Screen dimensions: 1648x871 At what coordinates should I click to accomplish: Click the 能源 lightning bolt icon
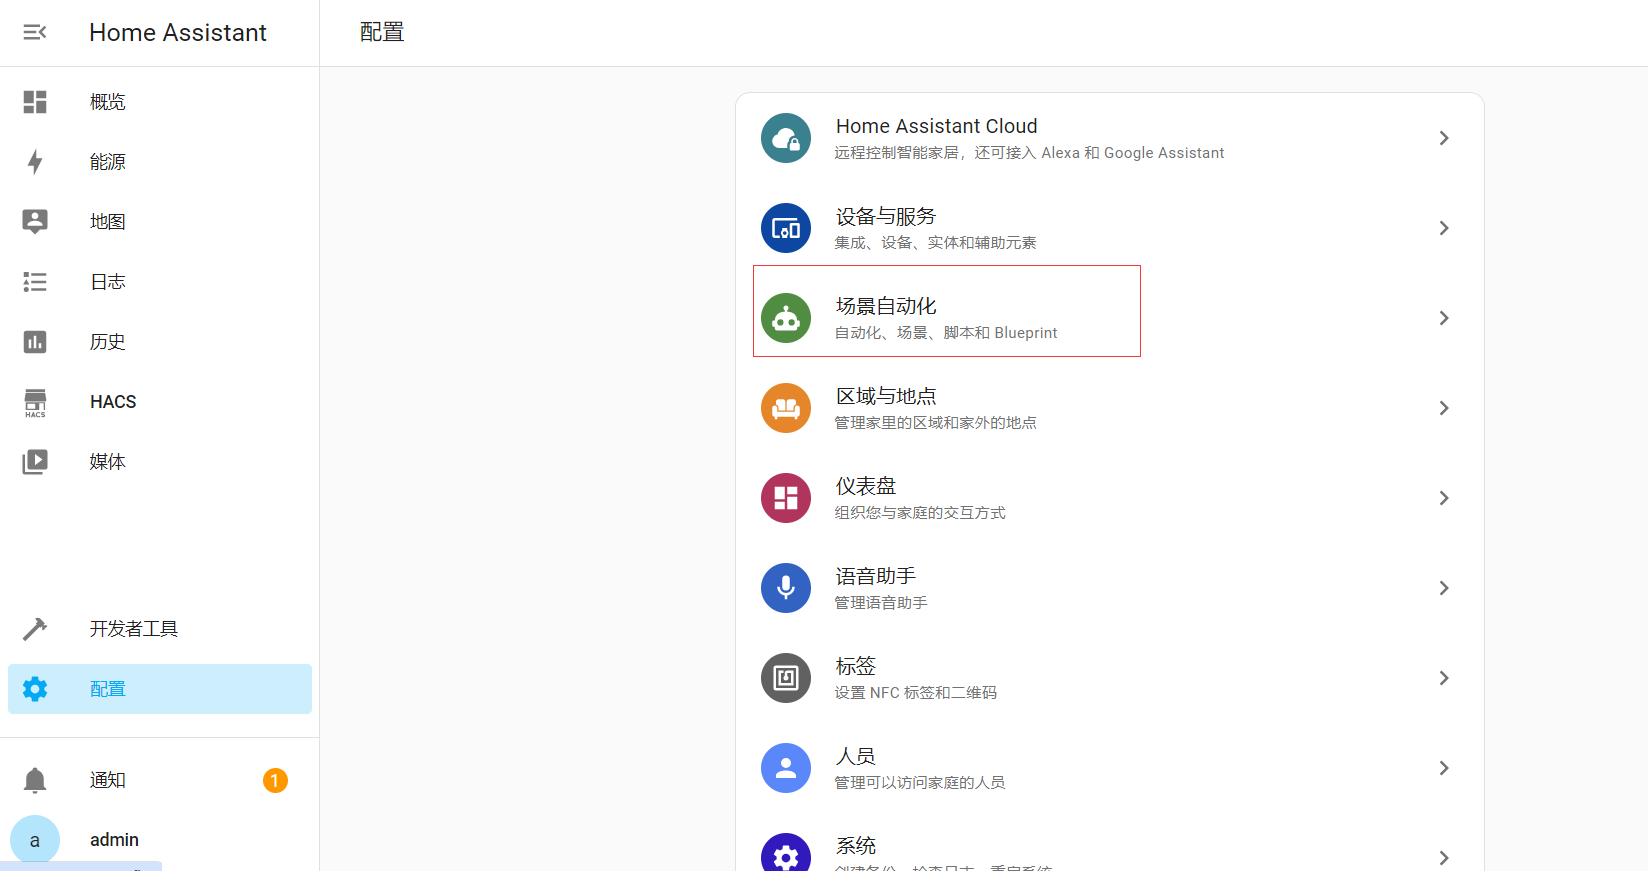coord(35,162)
